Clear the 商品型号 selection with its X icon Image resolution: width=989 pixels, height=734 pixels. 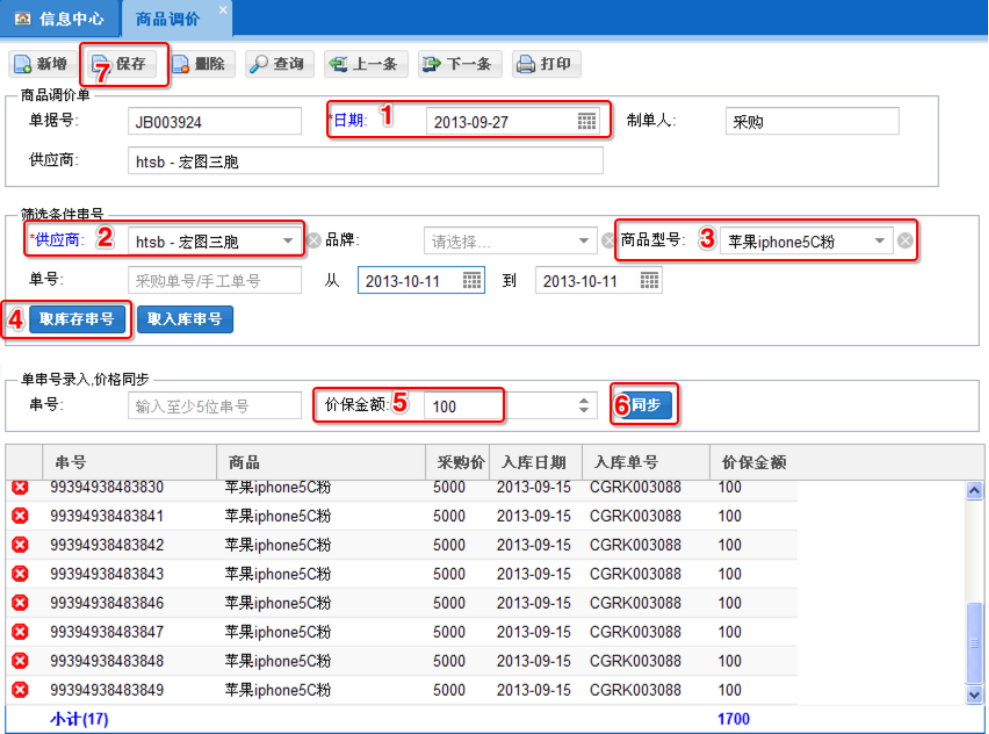[904, 241]
